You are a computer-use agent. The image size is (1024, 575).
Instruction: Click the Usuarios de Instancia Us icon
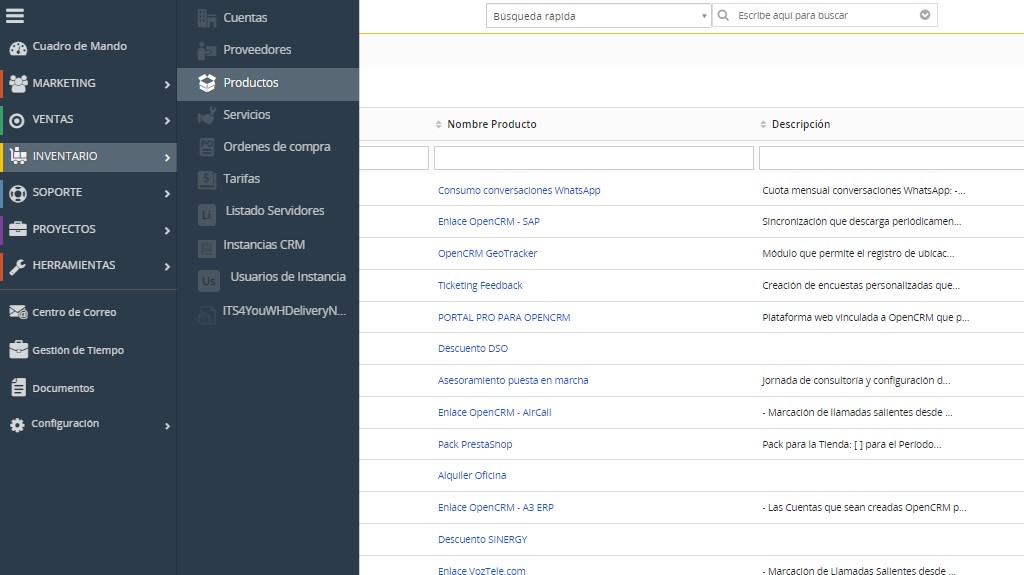coord(208,280)
